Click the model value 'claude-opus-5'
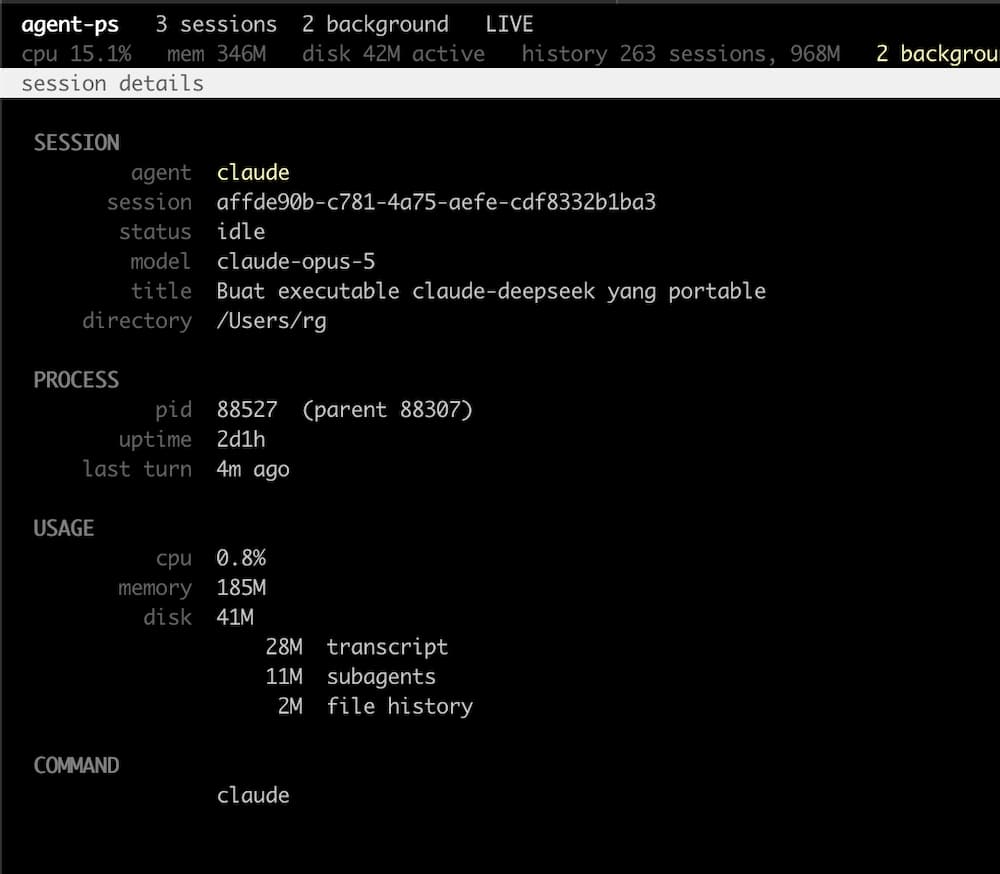This screenshot has width=1000, height=874. point(296,262)
